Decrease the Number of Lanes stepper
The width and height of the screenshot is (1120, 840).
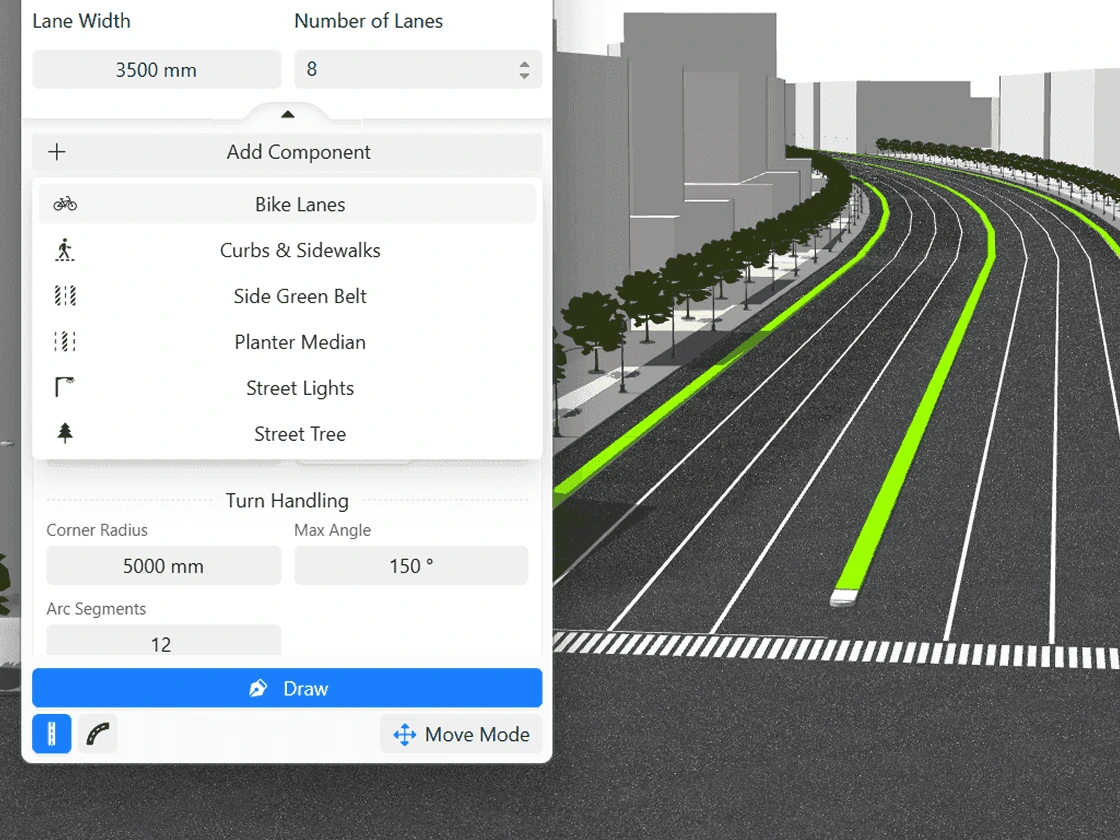524,76
